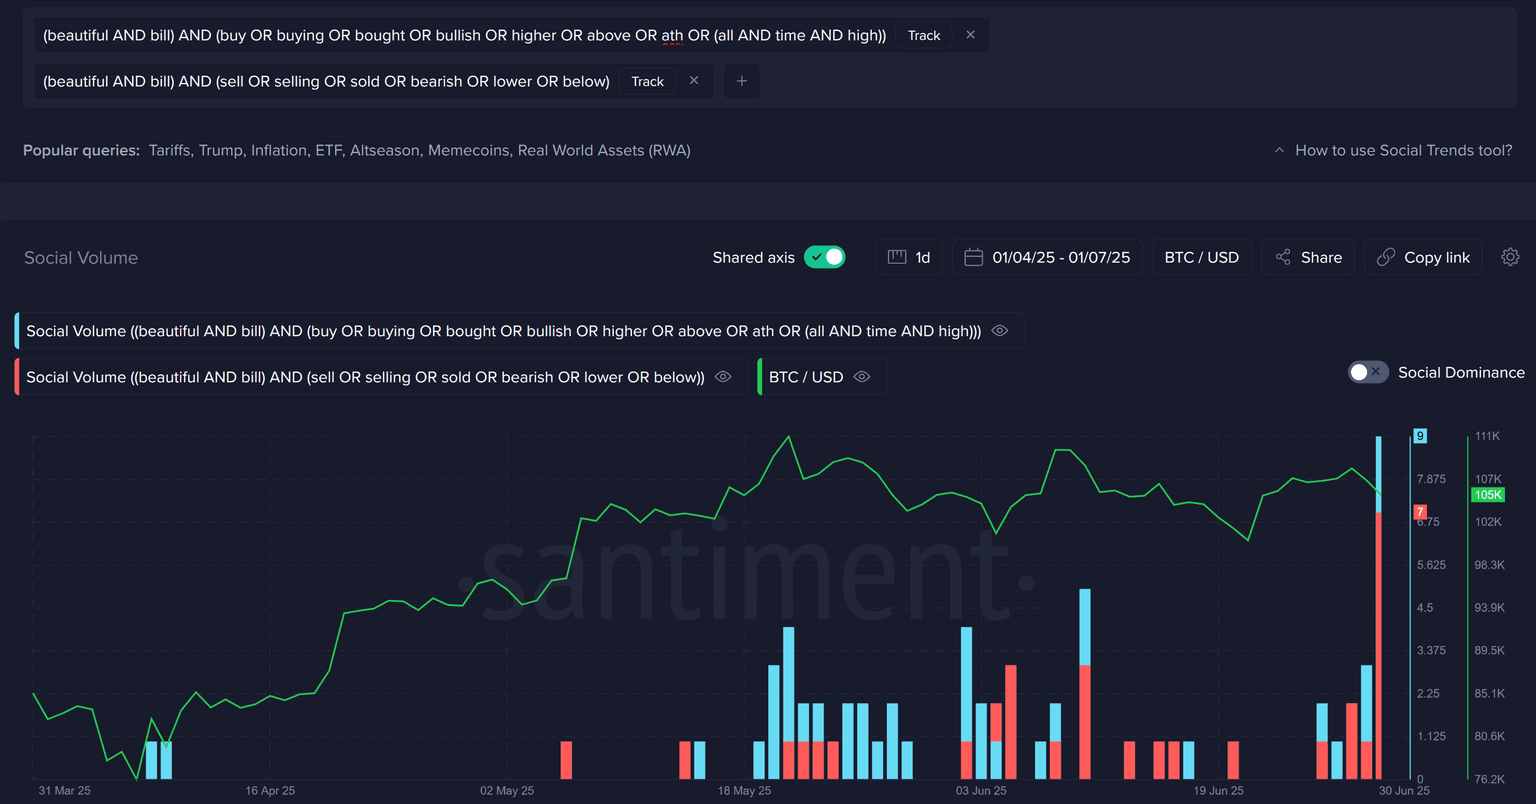Click the Share button
Screen dimensions: 1536x804
click(x=1308, y=257)
